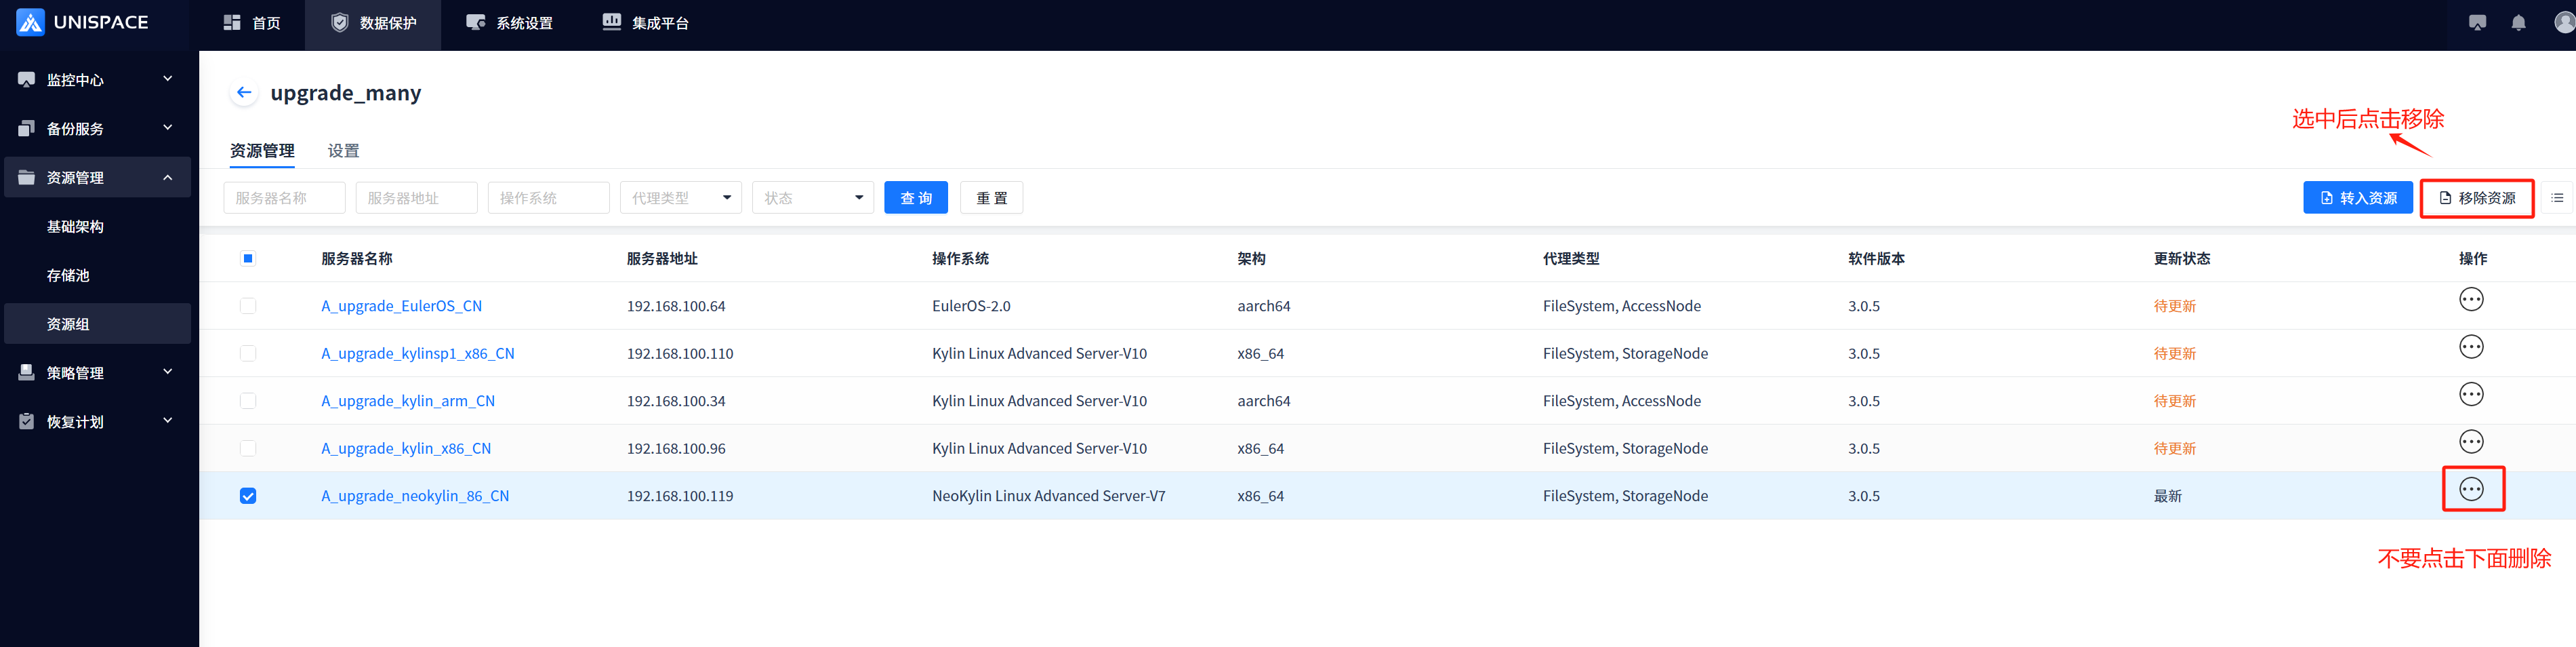Expand the 恢复计划 sidebar menu
This screenshot has width=2576, height=647.
168,420
